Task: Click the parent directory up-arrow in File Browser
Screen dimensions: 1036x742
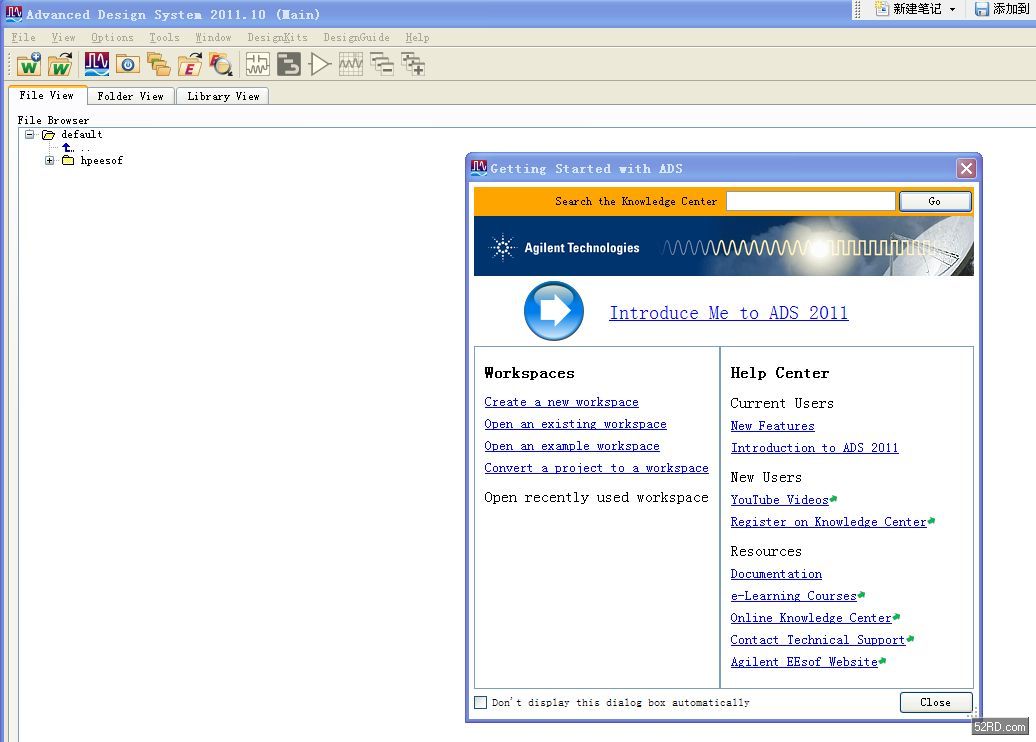Action: point(68,147)
